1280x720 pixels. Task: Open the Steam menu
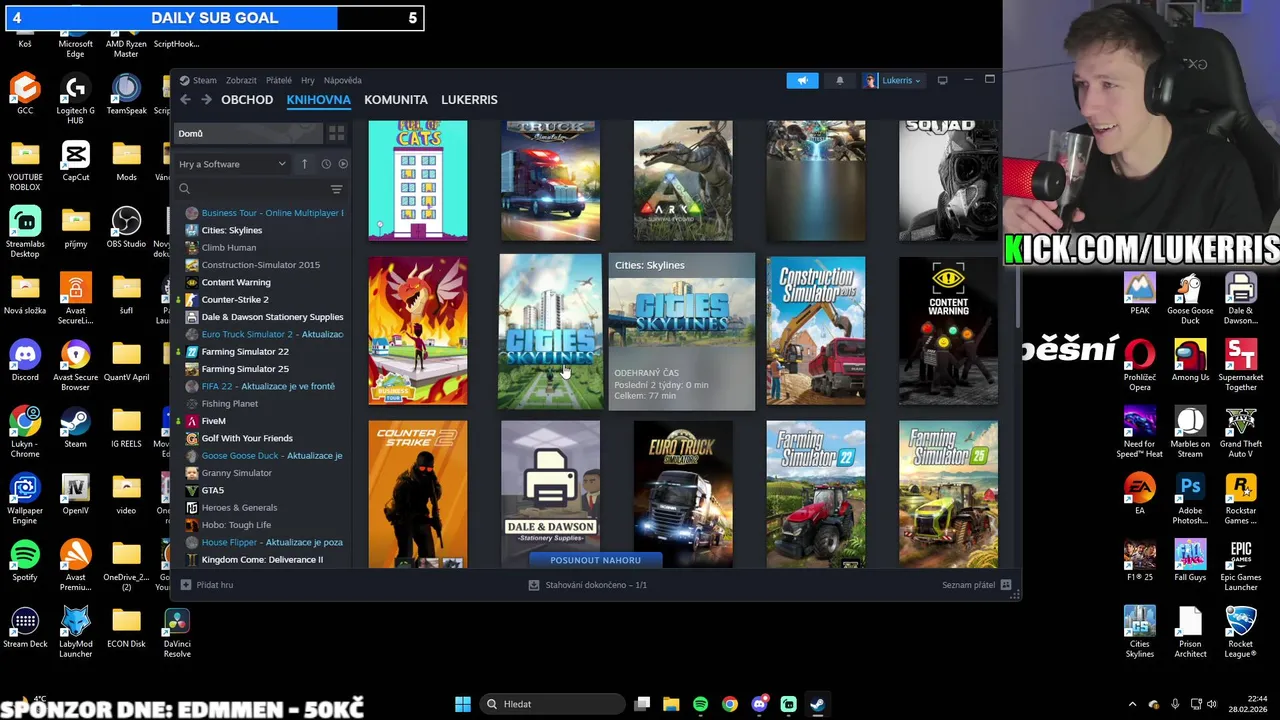click(198, 80)
